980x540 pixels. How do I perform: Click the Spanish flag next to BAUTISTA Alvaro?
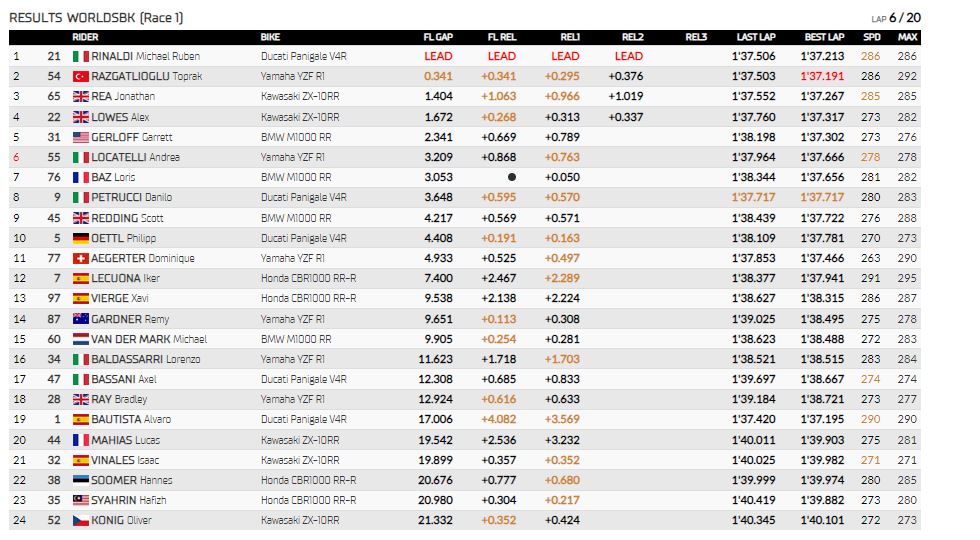coord(81,419)
